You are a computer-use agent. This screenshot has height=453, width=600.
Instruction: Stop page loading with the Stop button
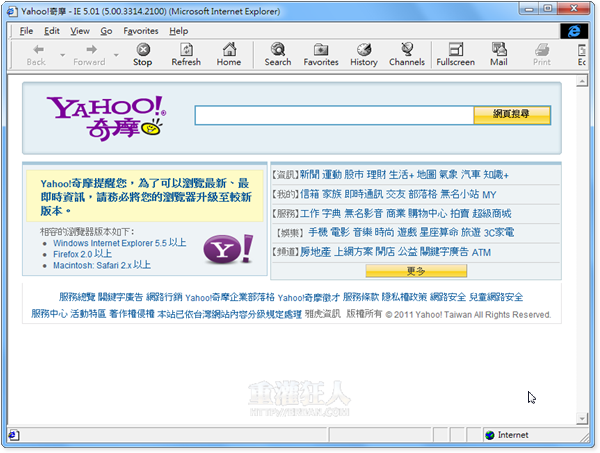[143, 55]
